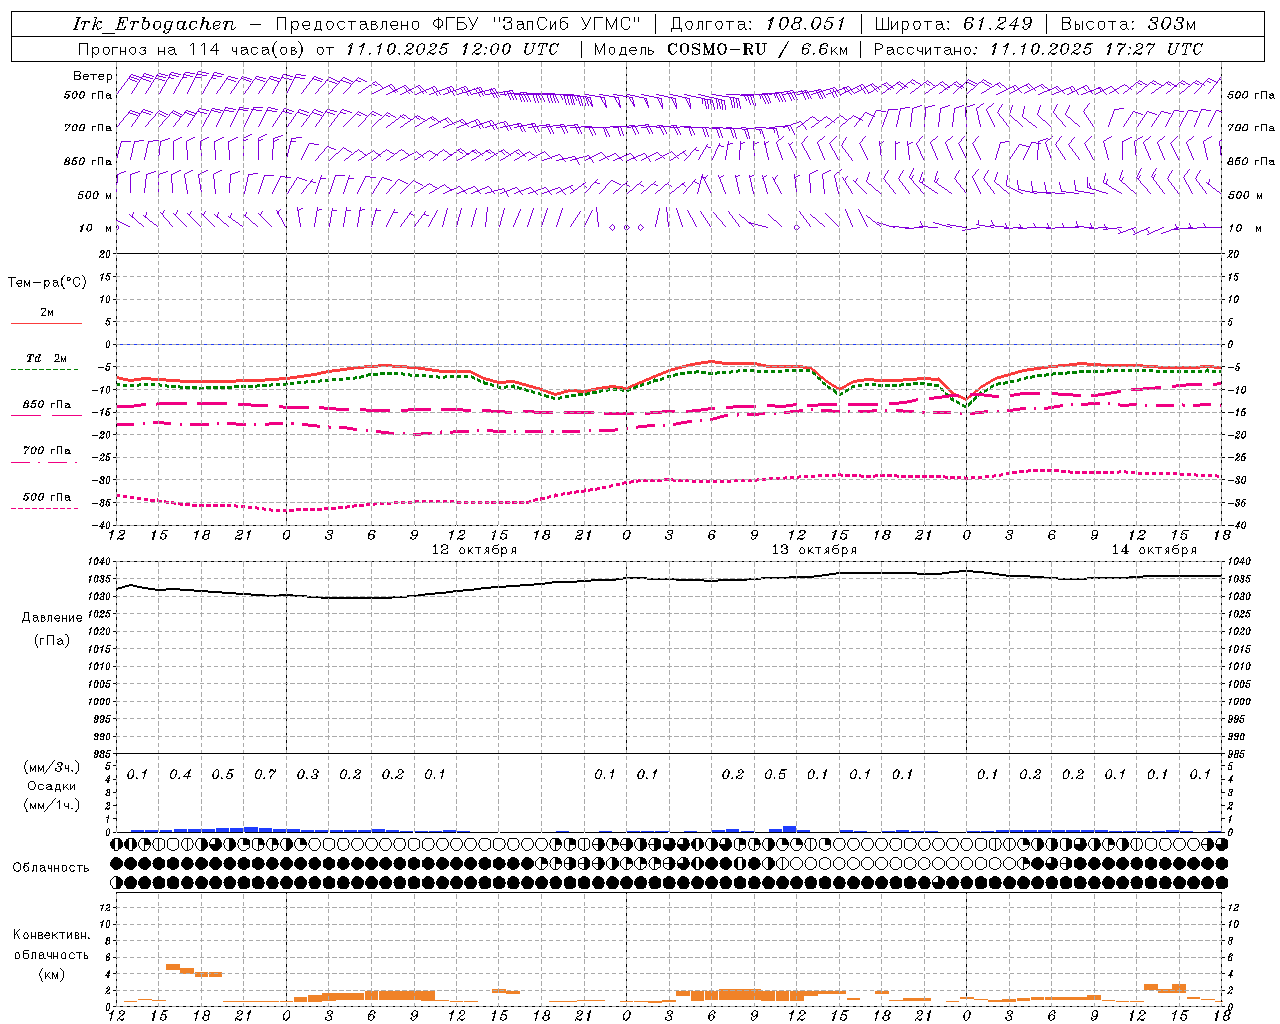This screenshot has height=1024, width=1280.
Task: Click the (мм/3ч.) precipitation unit label
Action: point(52,767)
